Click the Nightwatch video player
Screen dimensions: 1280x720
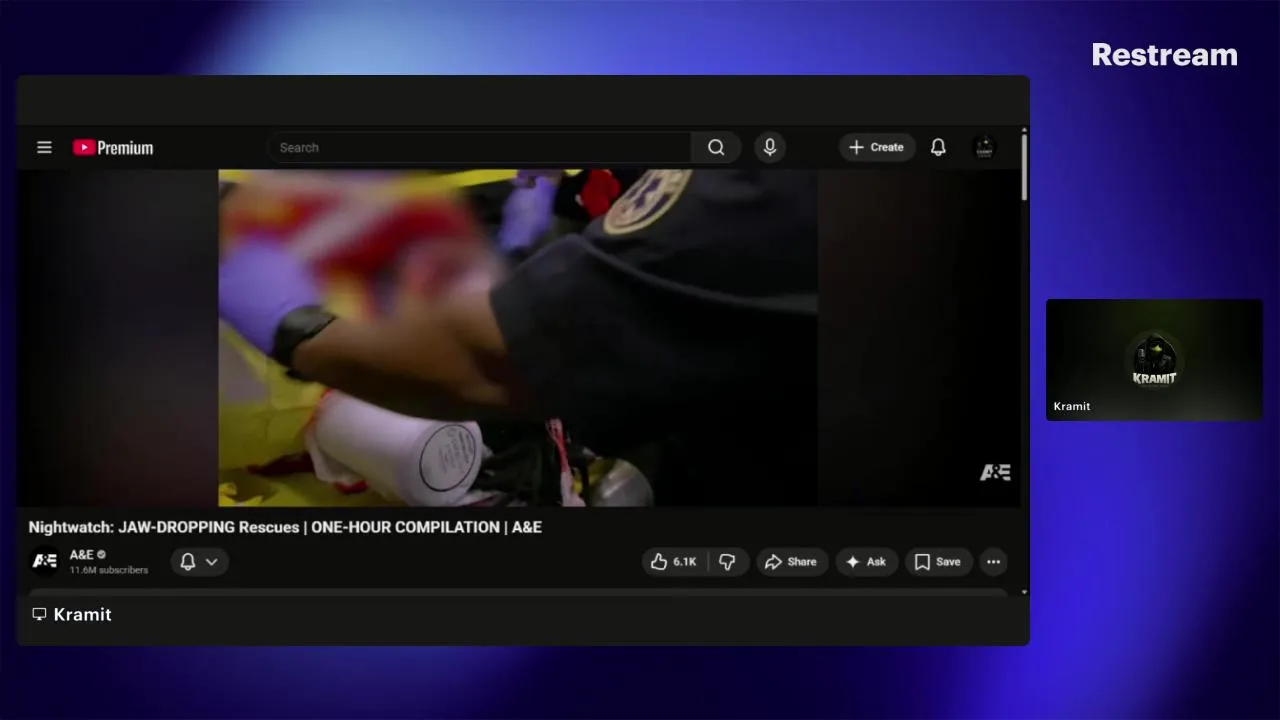click(x=518, y=337)
